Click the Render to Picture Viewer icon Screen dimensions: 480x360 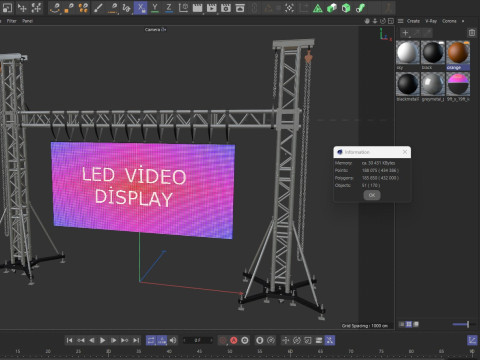tap(212, 7)
